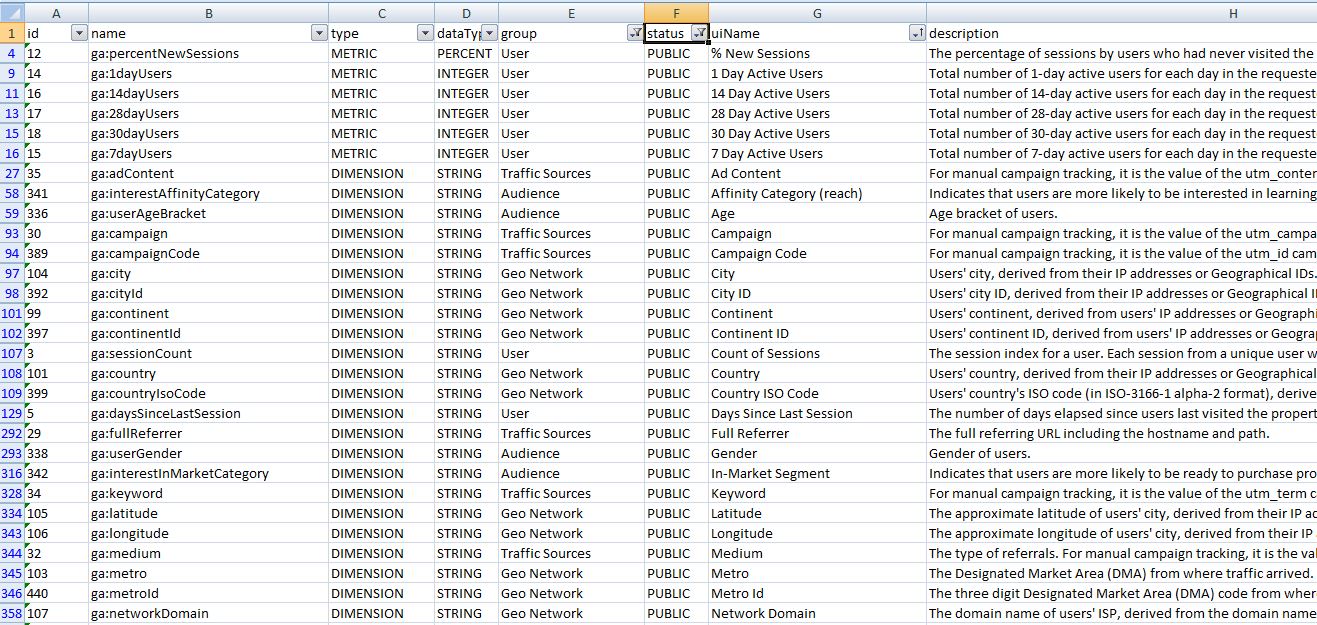The image size is (1317, 625).
Task: Click cell 'ga:userAgeBracket'
Action: click(208, 213)
